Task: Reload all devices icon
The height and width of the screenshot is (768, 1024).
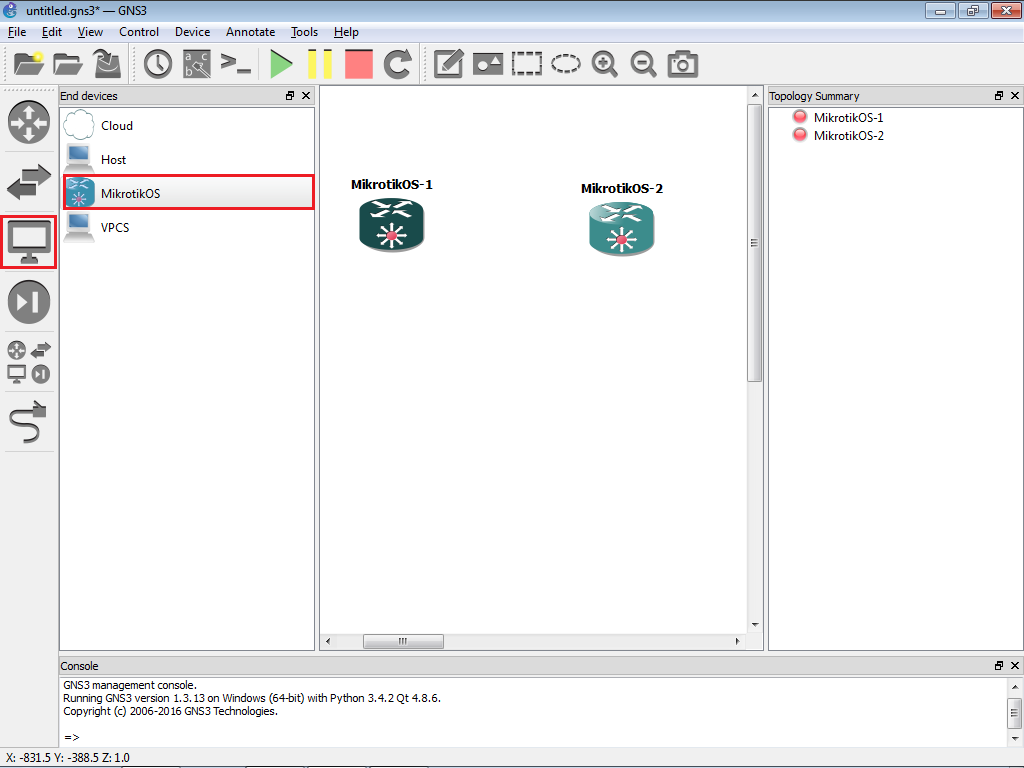Action: (397, 64)
